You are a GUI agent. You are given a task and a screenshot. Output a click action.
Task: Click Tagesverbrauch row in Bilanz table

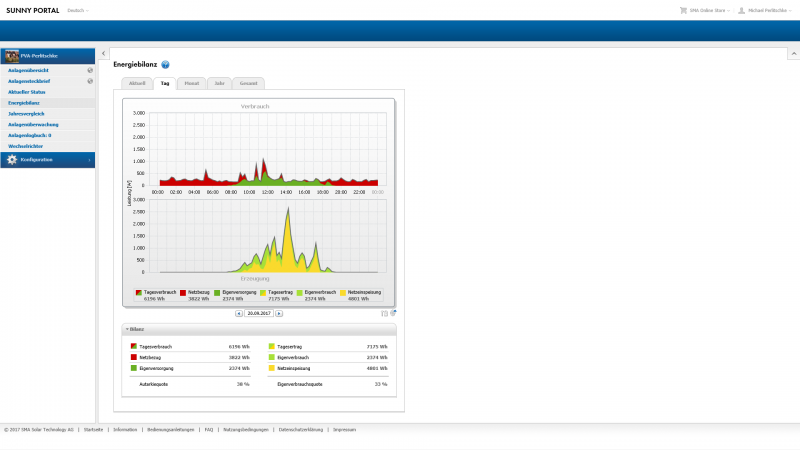click(190, 346)
